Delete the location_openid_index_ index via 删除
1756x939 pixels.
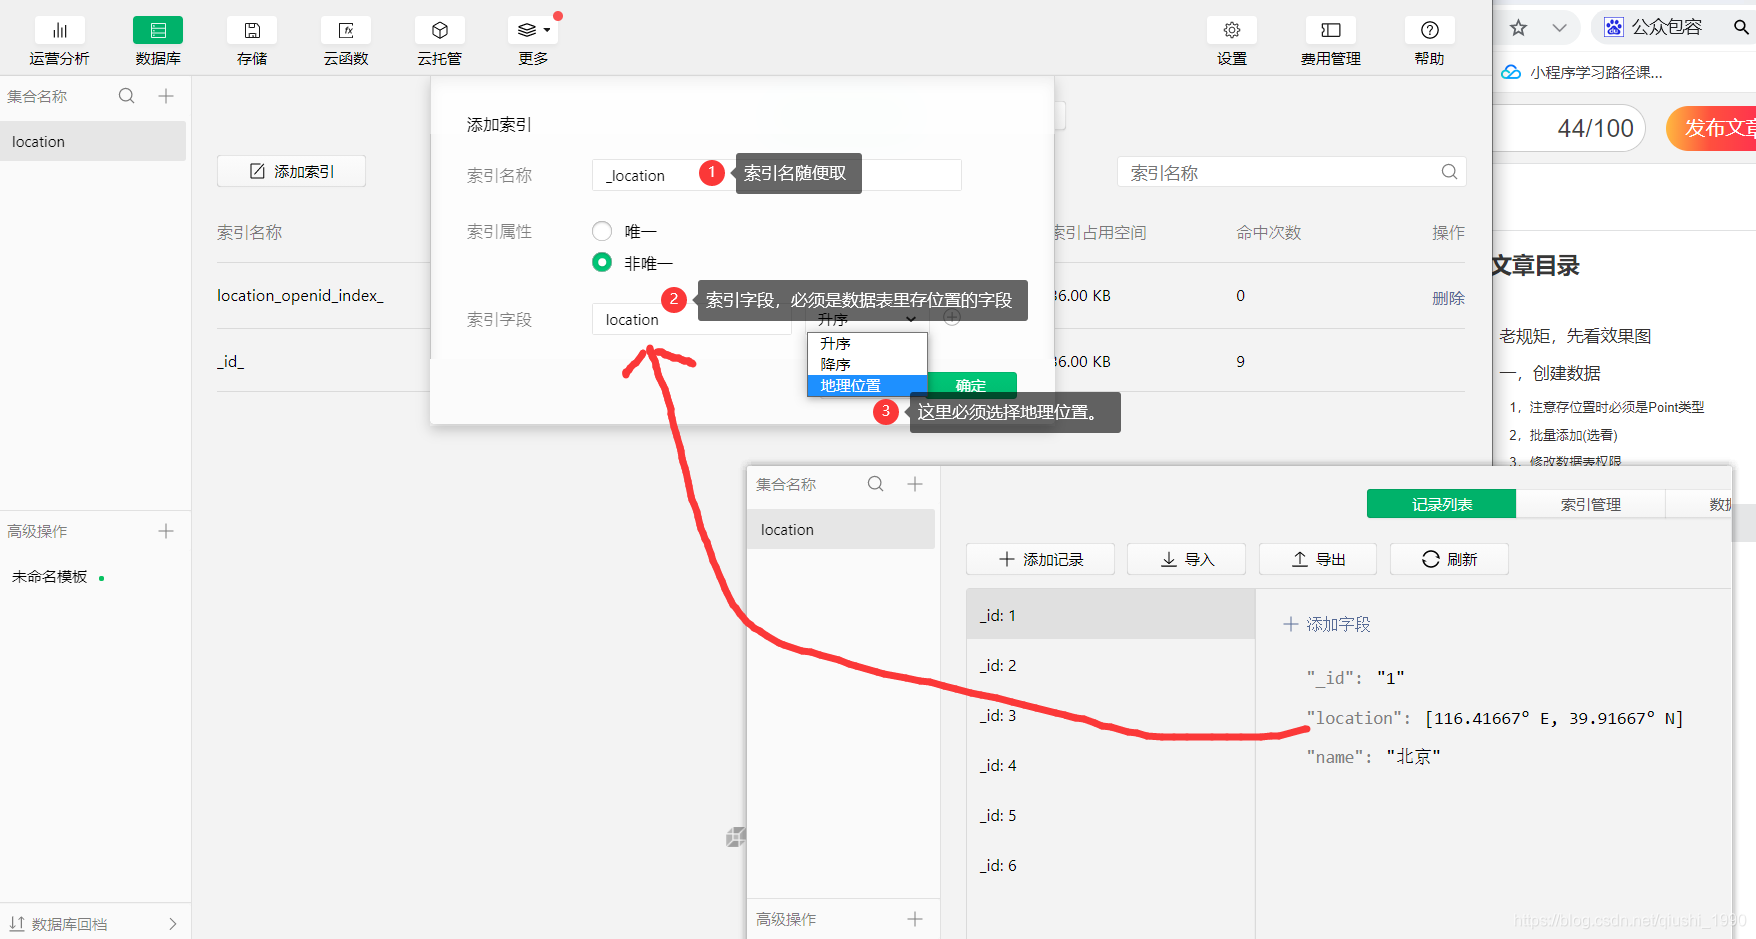point(1448,297)
